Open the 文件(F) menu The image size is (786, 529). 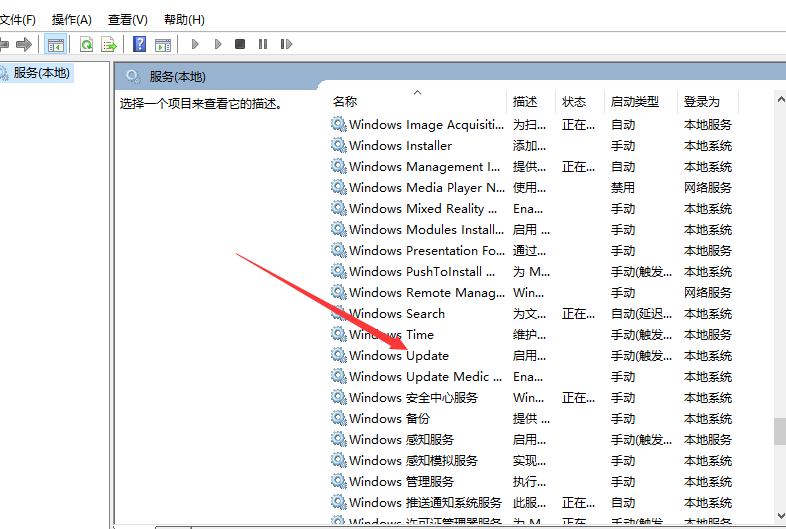pyautogui.click(x=18, y=20)
